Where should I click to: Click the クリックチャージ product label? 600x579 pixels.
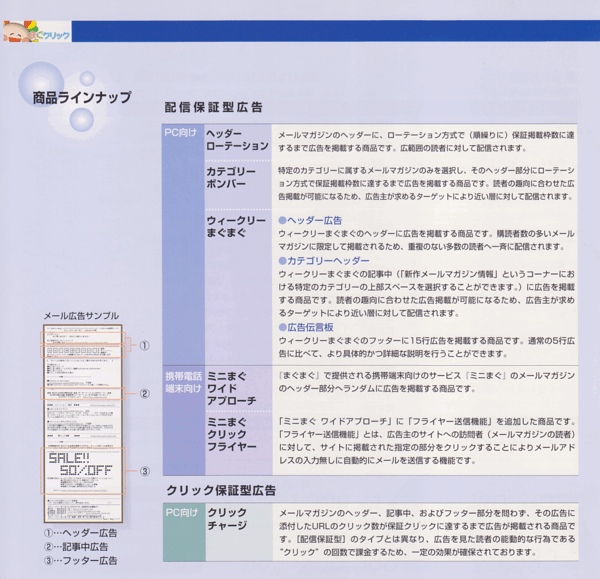(x=227, y=519)
